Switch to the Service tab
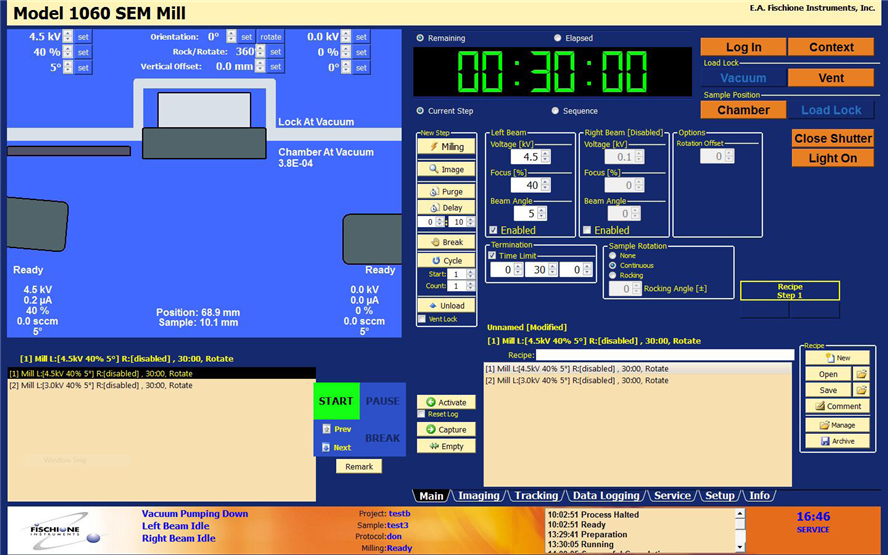 click(x=672, y=496)
